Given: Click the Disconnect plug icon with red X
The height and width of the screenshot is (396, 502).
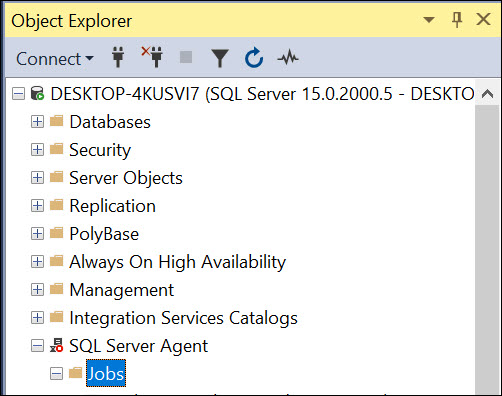Looking at the screenshot, I should (152, 57).
